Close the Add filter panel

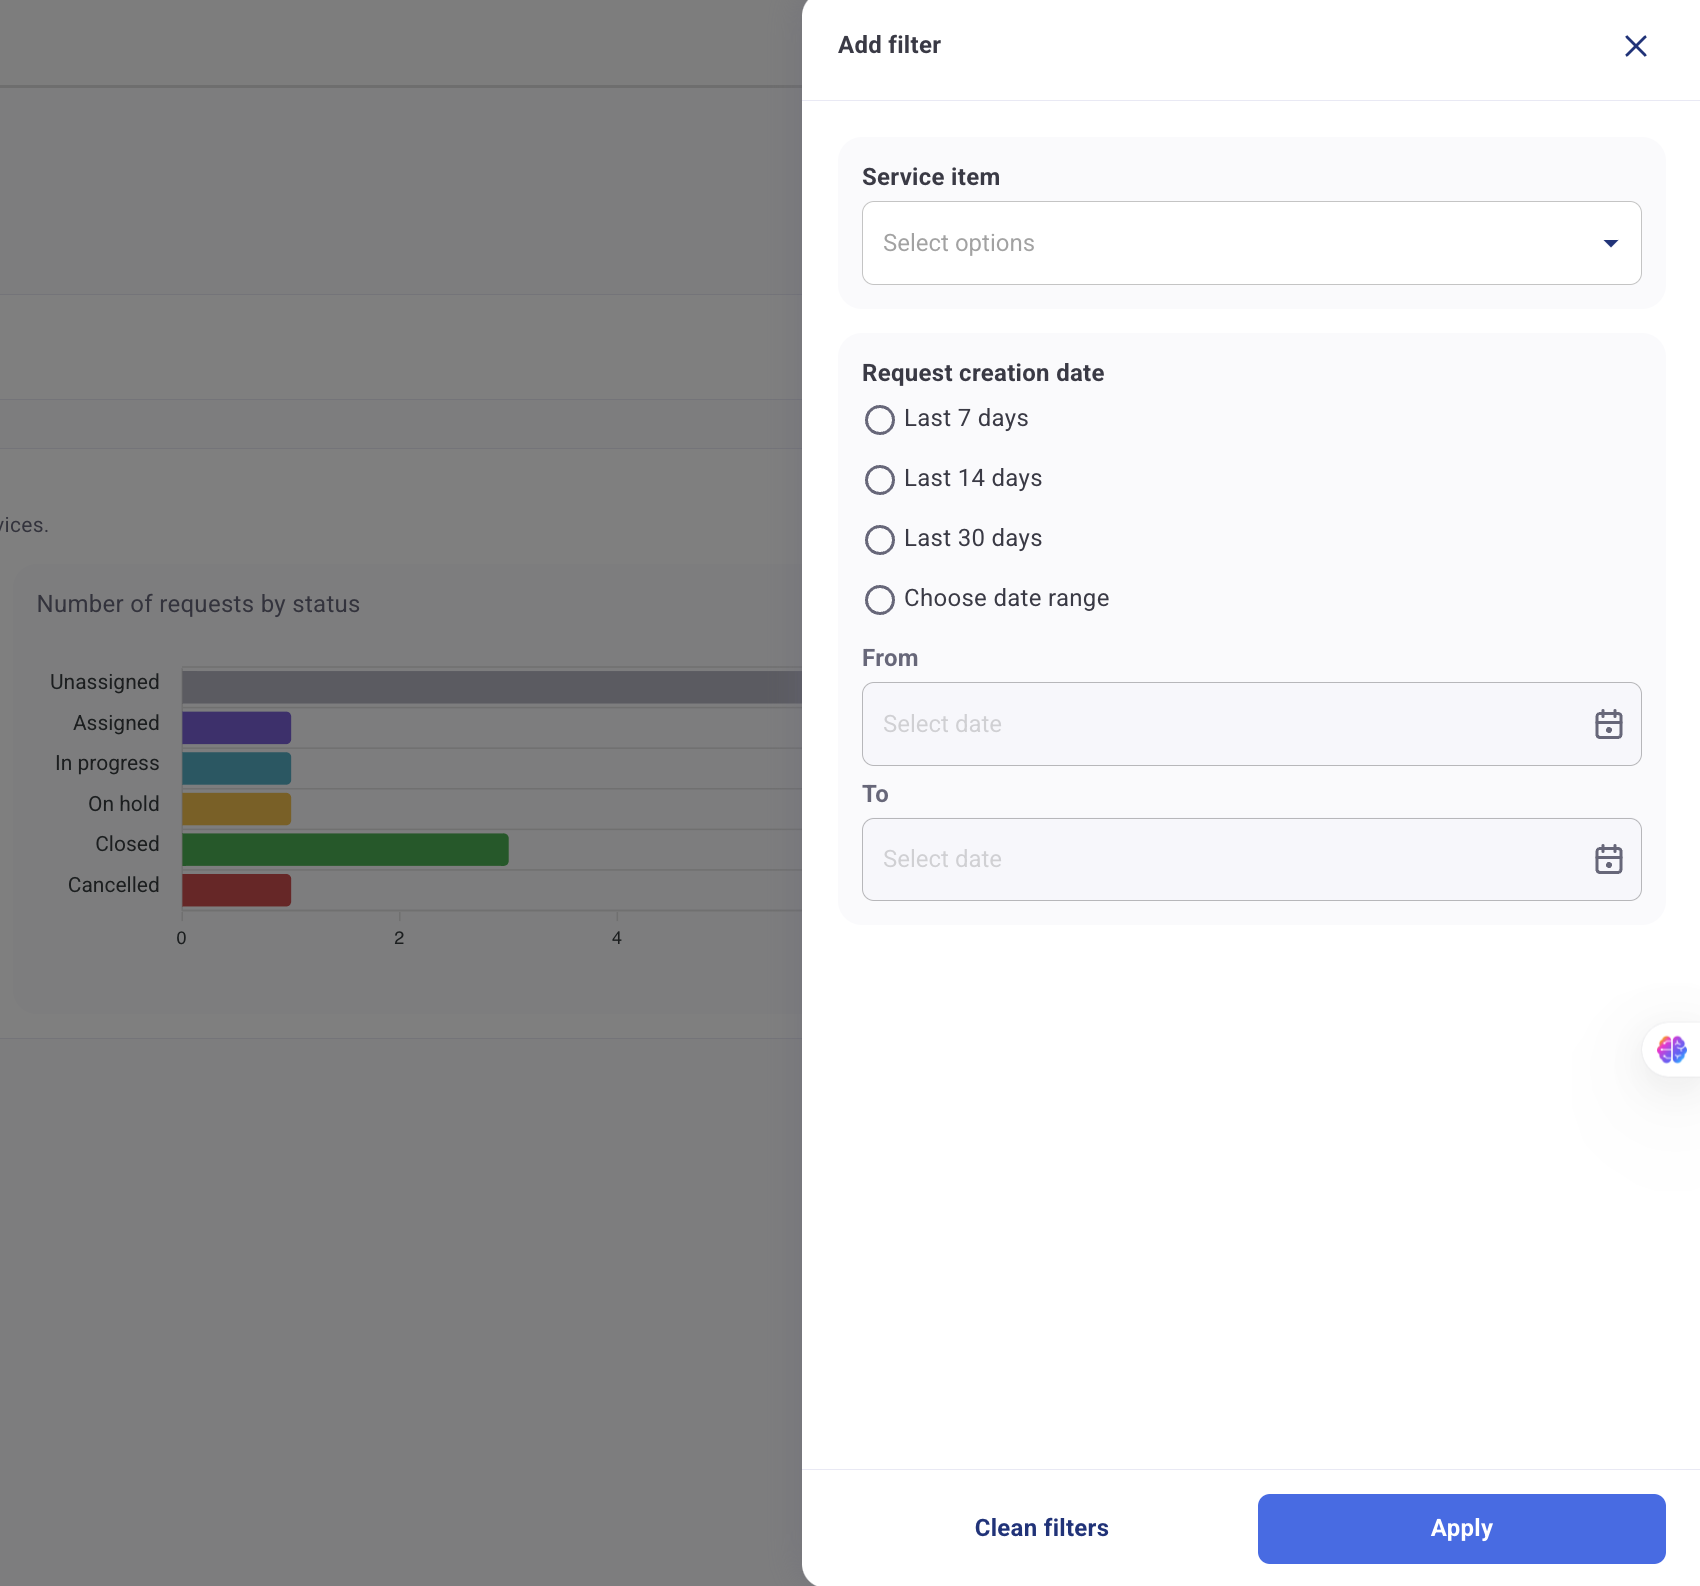tap(1635, 46)
